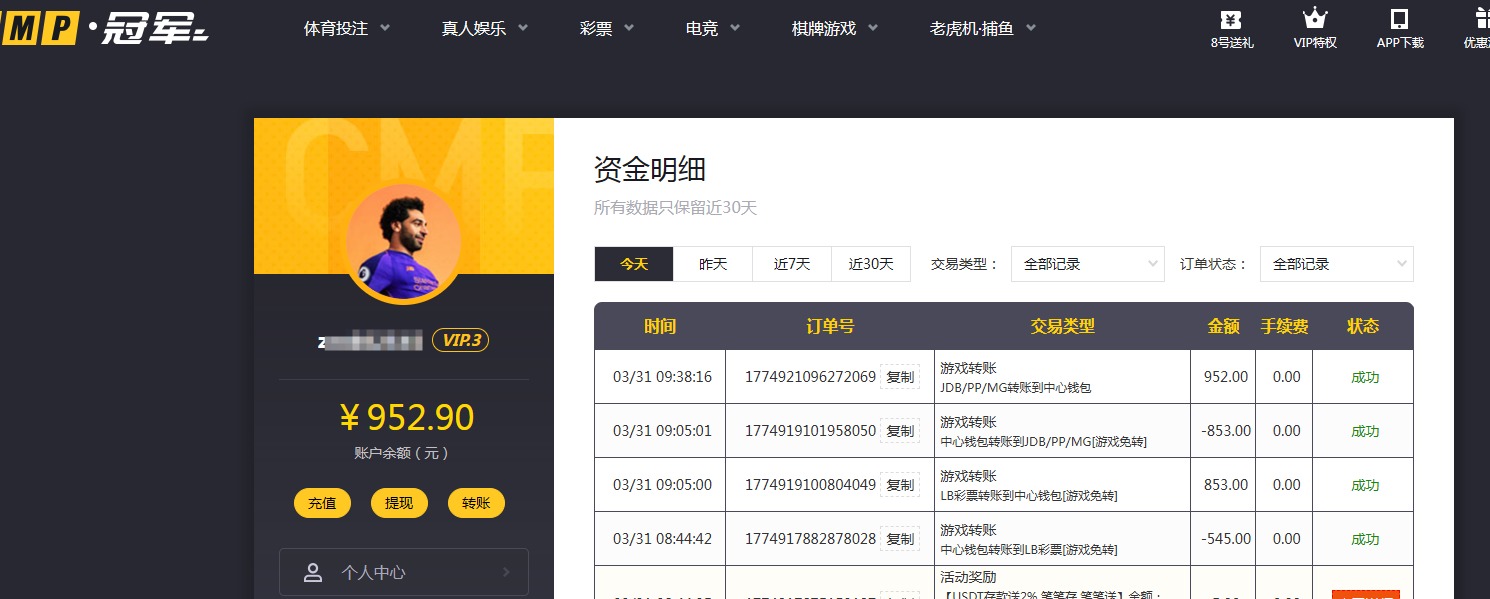This screenshot has width=1490, height=599.
Task: Switch to the 昨天 tab
Action: pyautogui.click(x=712, y=263)
